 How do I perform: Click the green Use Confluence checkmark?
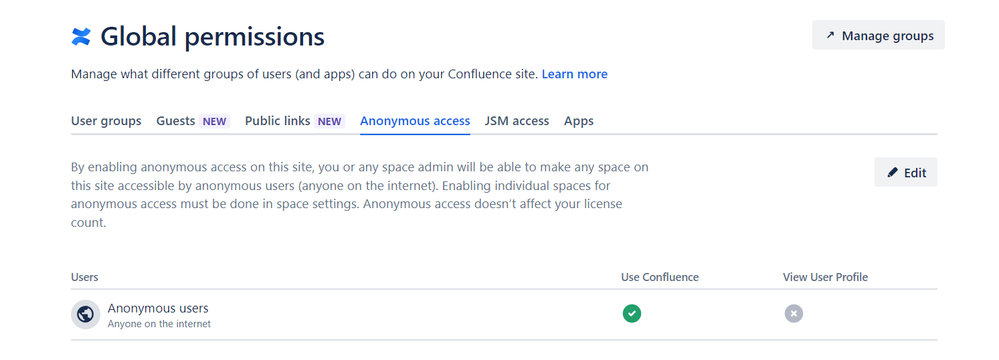point(632,313)
